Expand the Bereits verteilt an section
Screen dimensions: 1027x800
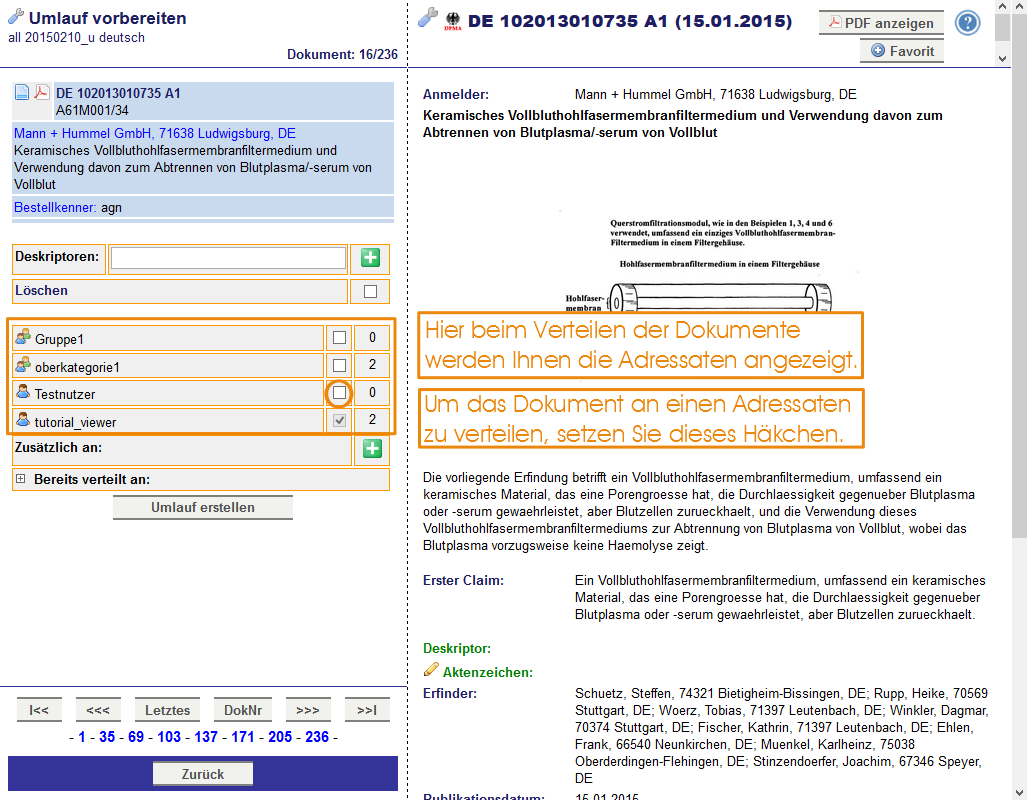coord(20,479)
